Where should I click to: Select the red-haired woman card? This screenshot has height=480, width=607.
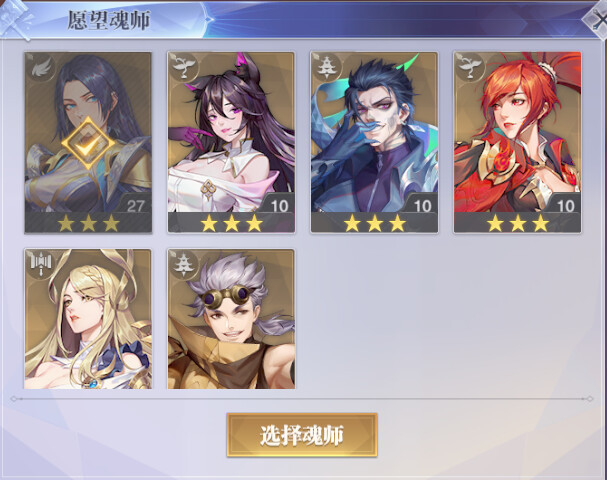click(x=518, y=142)
